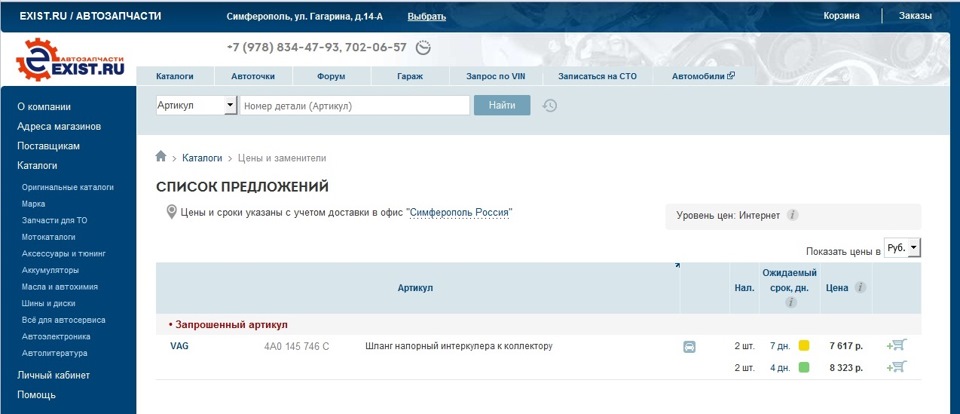Click info icon beside Цена header
Screen dimensions: 960x414
point(860,287)
